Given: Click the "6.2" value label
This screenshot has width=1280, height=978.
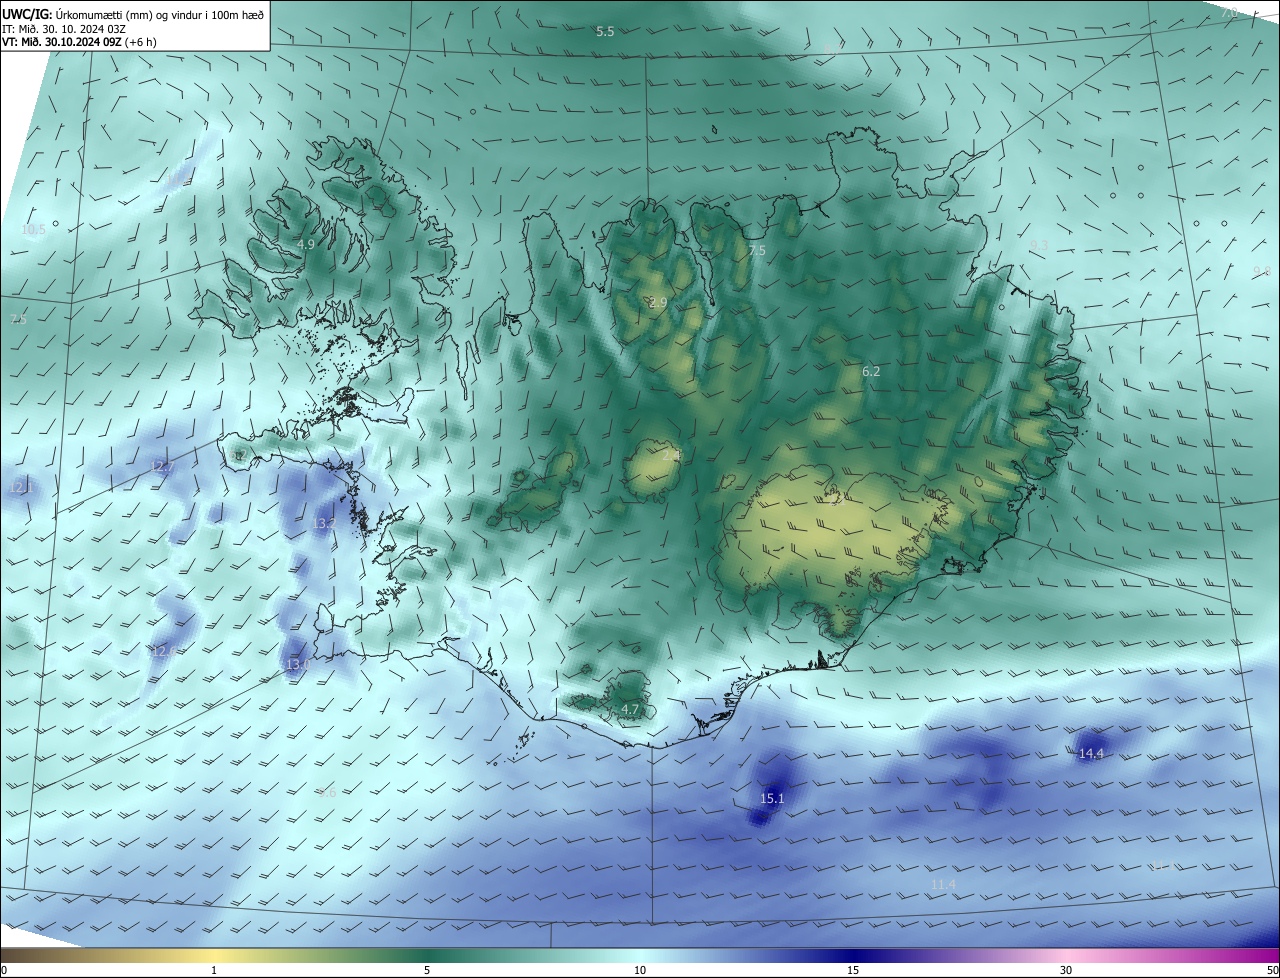Looking at the screenshot, I should click(x=871, y=371).
